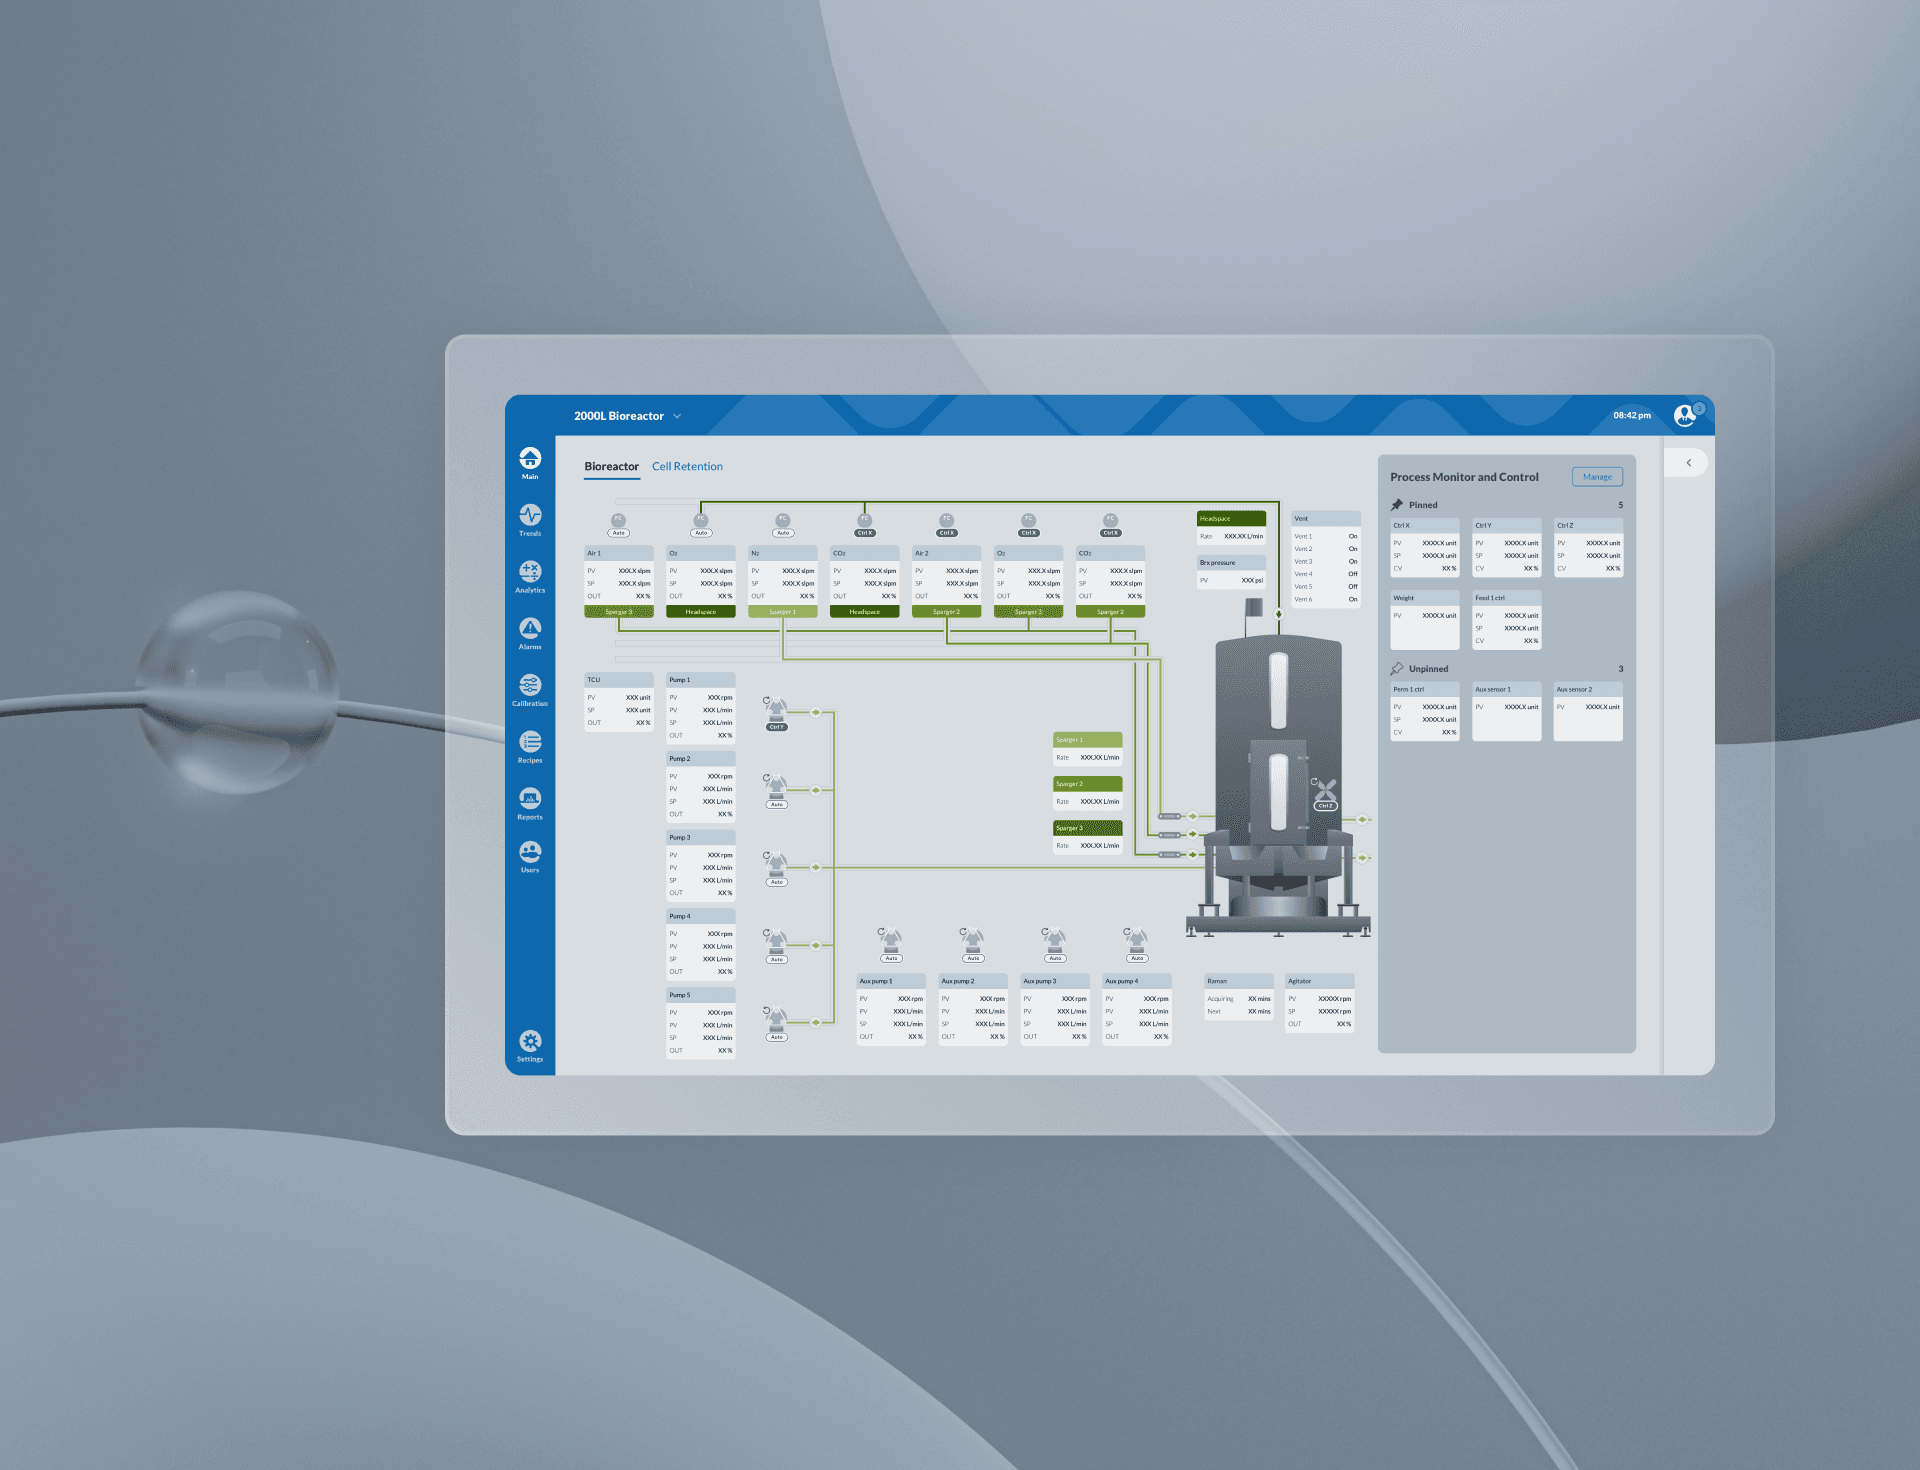
Task: Click the green Headspace rate card
Action: point(1231,528)
